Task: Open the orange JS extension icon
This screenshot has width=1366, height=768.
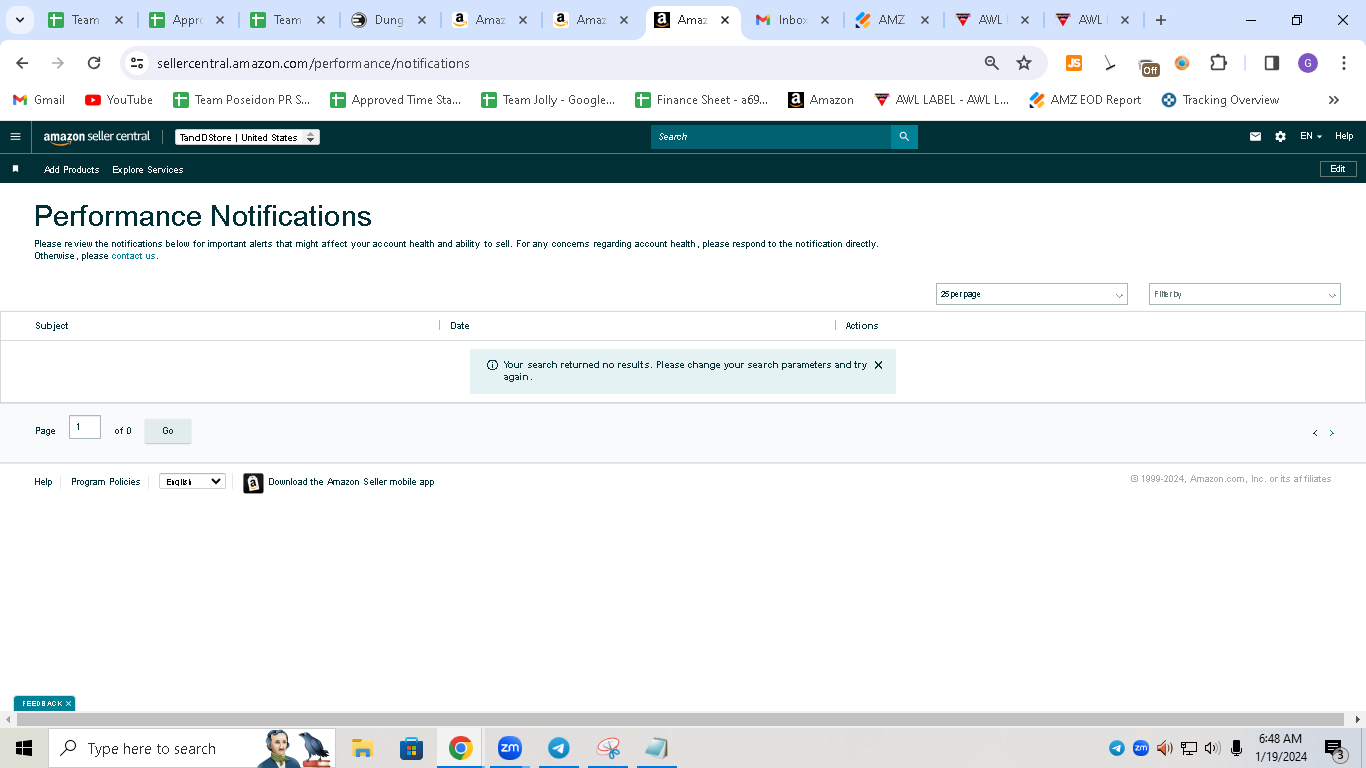Action: pos(1074,63)
